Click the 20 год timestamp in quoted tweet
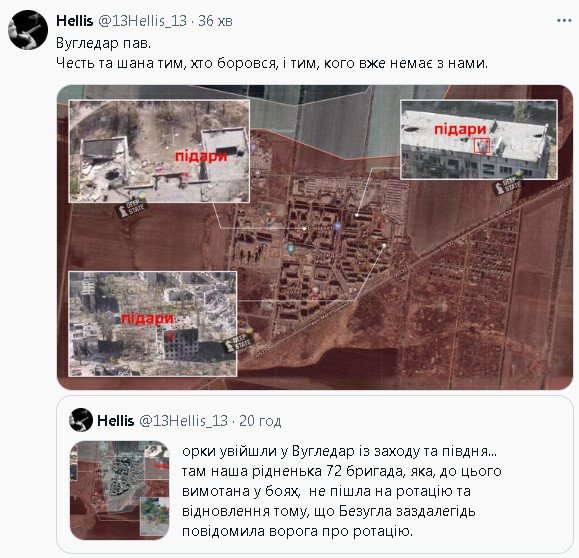The width and height of the screenshot is (579, 558). pyautogui.click(x=260, y=421)
